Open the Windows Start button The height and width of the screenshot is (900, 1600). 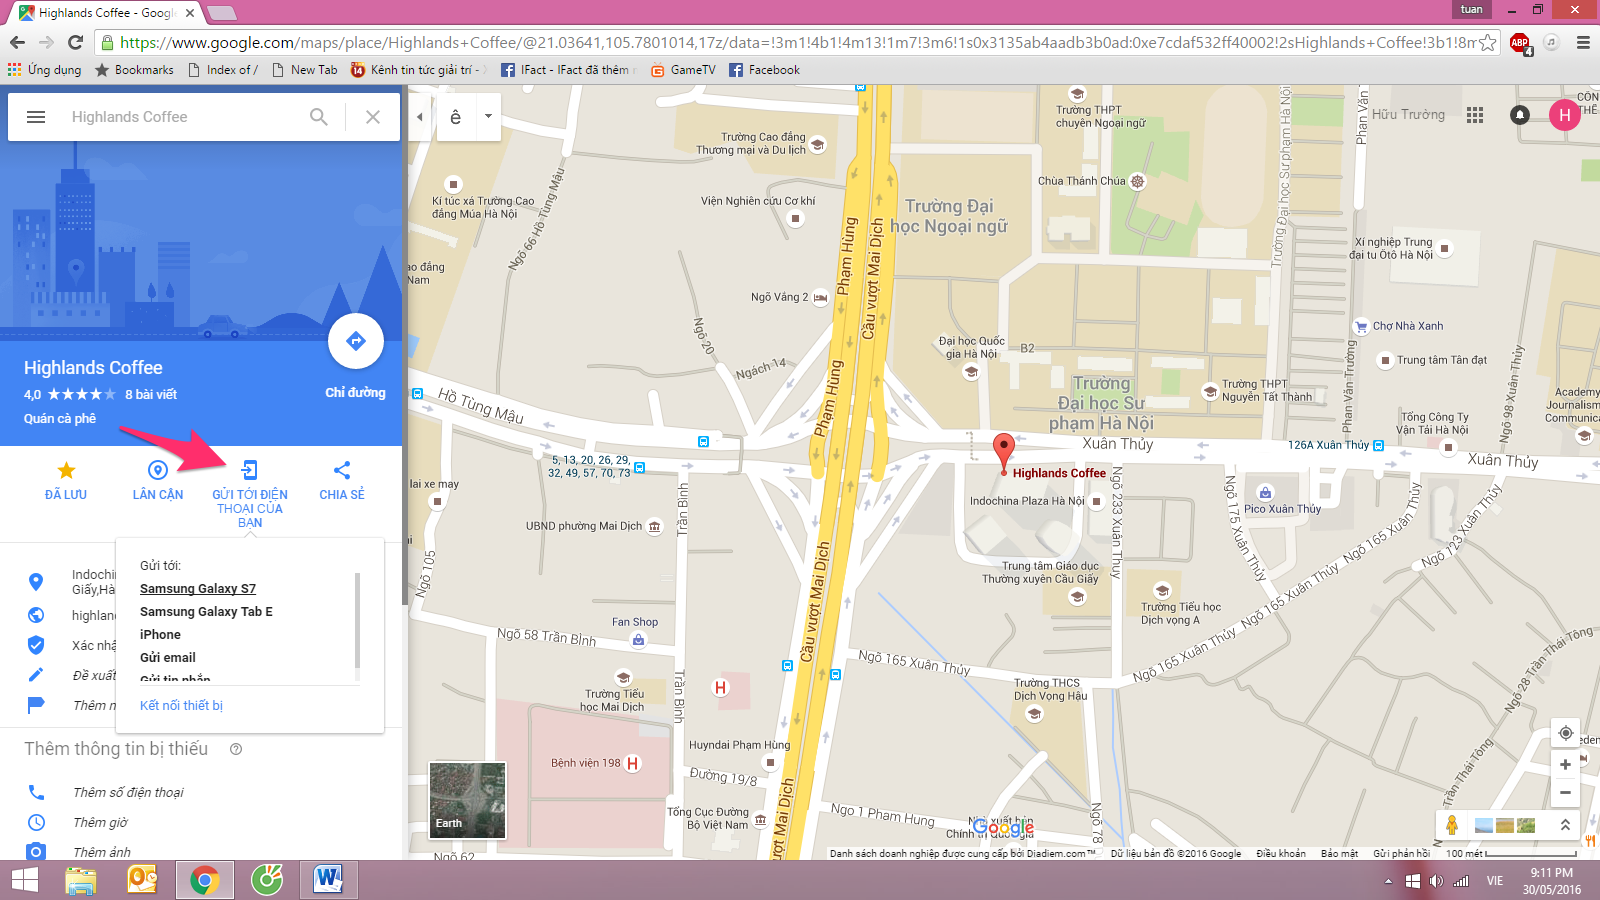click(24, 880)
